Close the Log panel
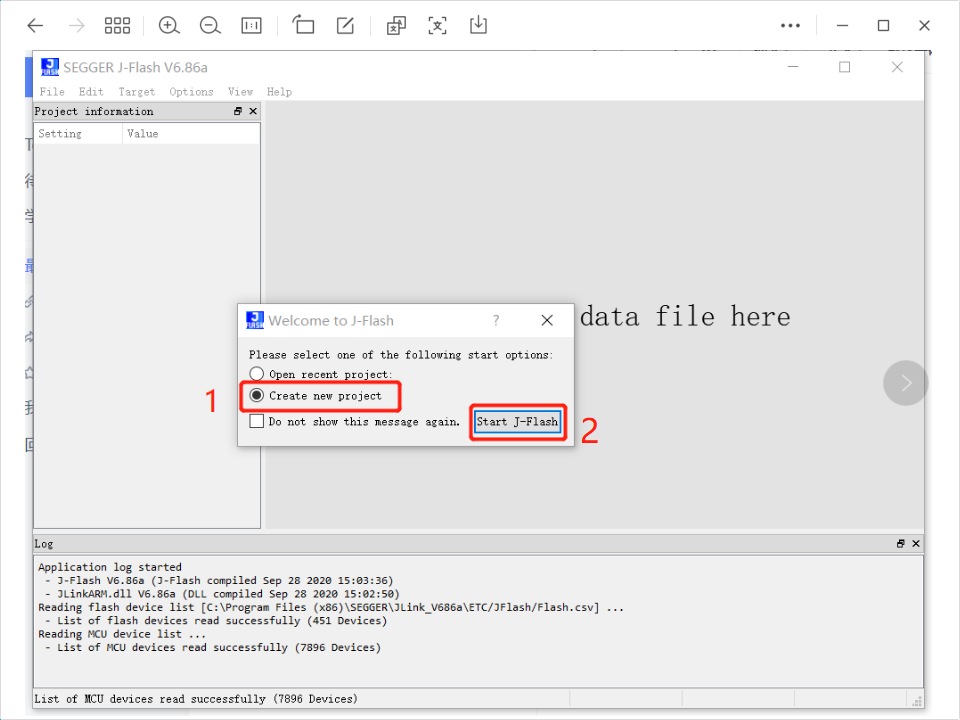Viewport: 960px width, 720px height. point(916,544)
